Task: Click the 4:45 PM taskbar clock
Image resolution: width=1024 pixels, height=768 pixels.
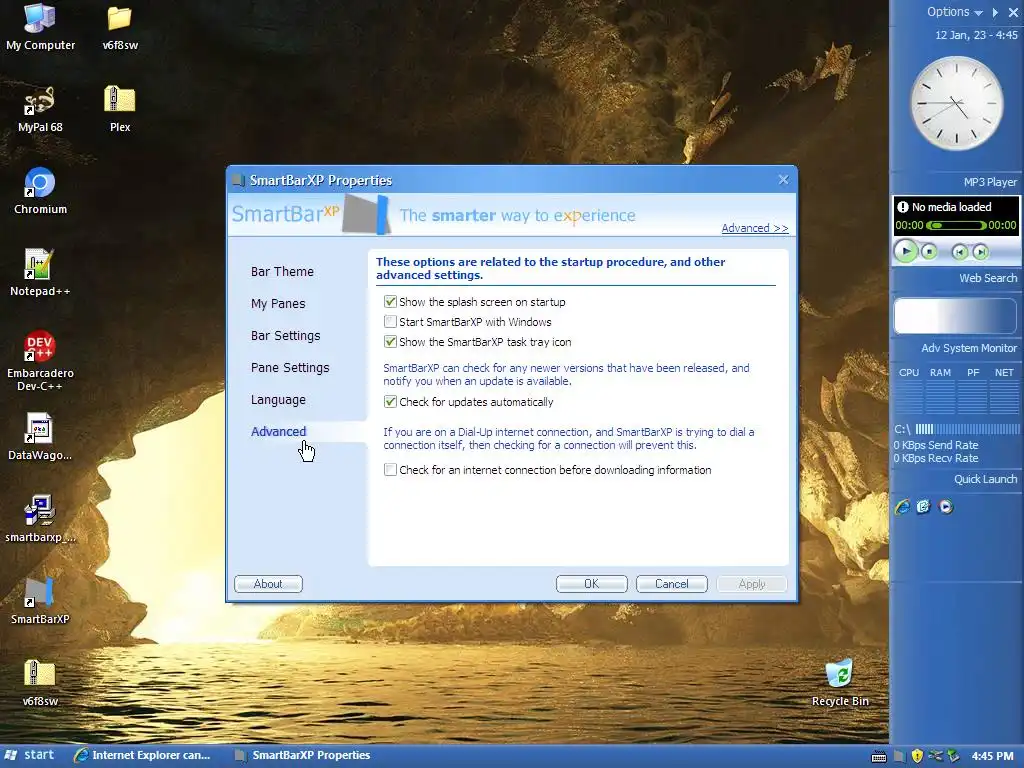Action: (993, 756)
